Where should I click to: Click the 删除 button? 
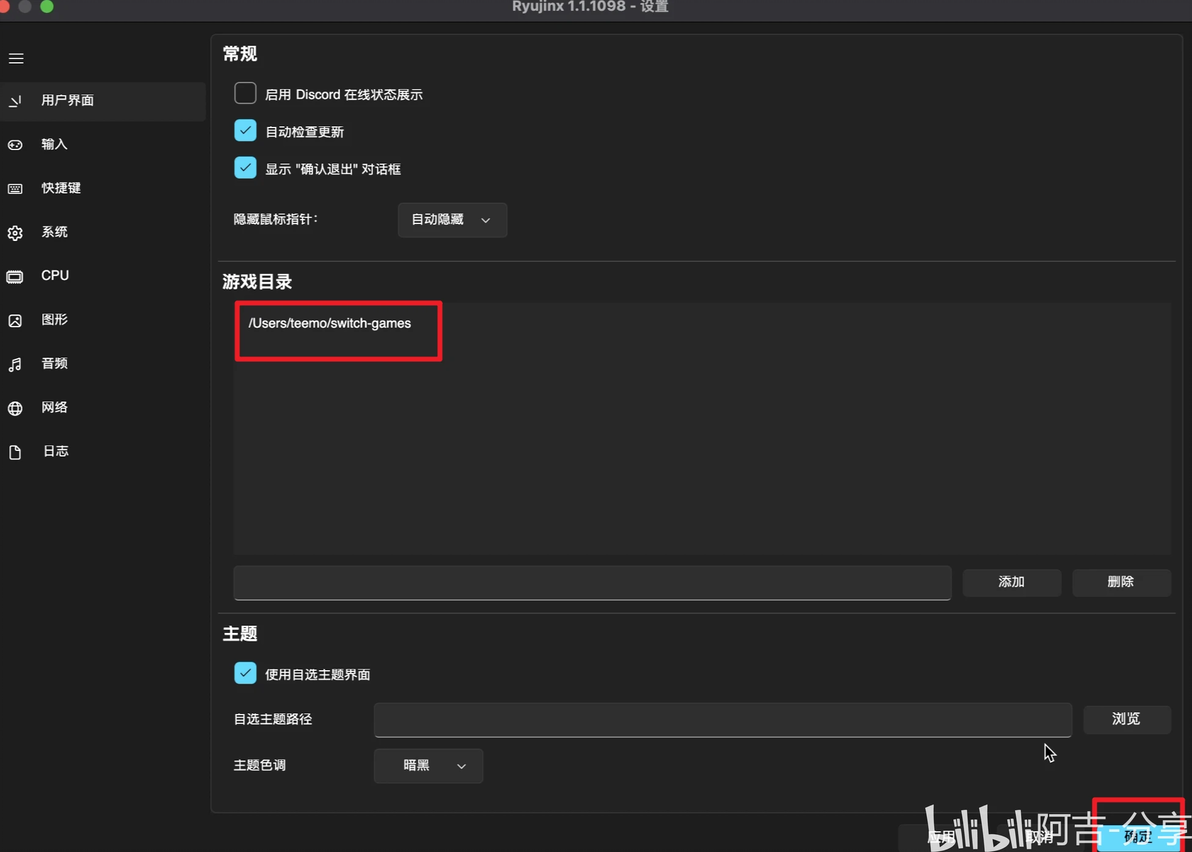click(x=1121, y=582)
